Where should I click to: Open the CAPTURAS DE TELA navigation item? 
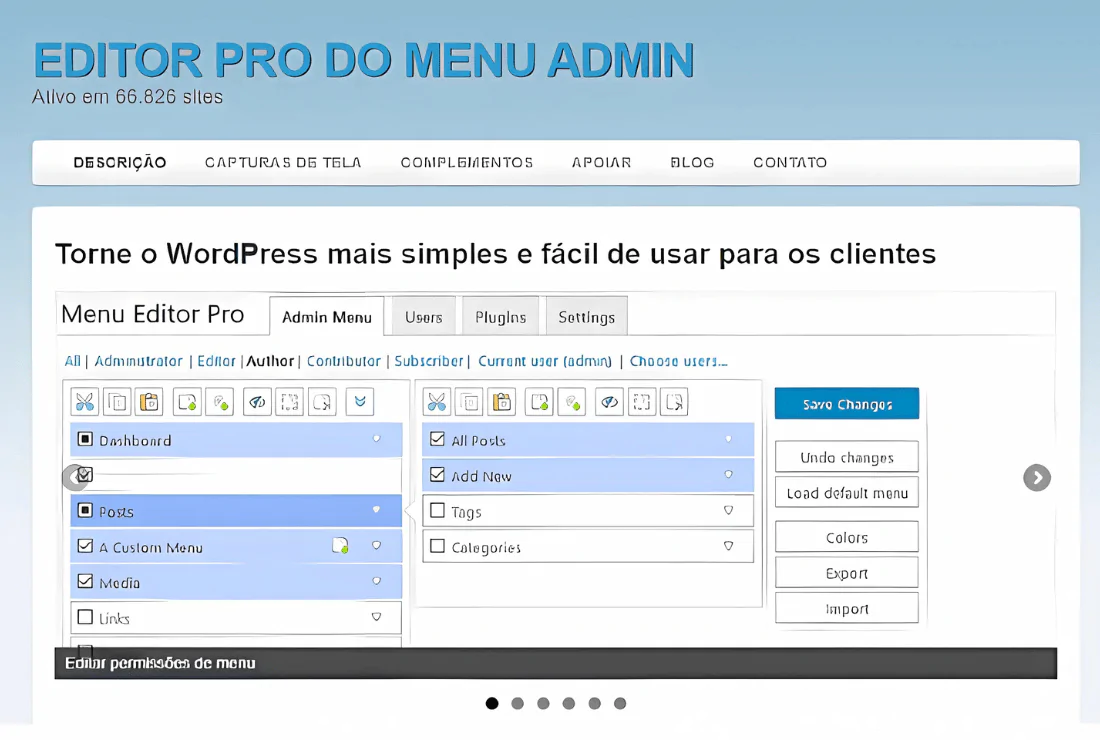pos(283,163)
